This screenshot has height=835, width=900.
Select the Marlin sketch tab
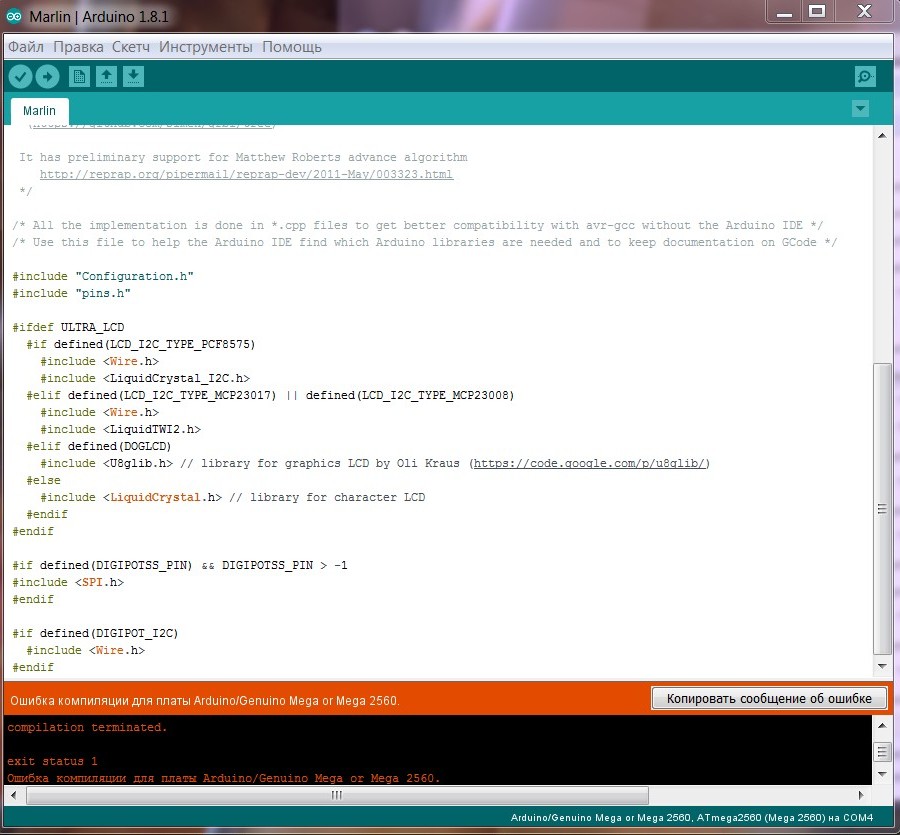40,111
